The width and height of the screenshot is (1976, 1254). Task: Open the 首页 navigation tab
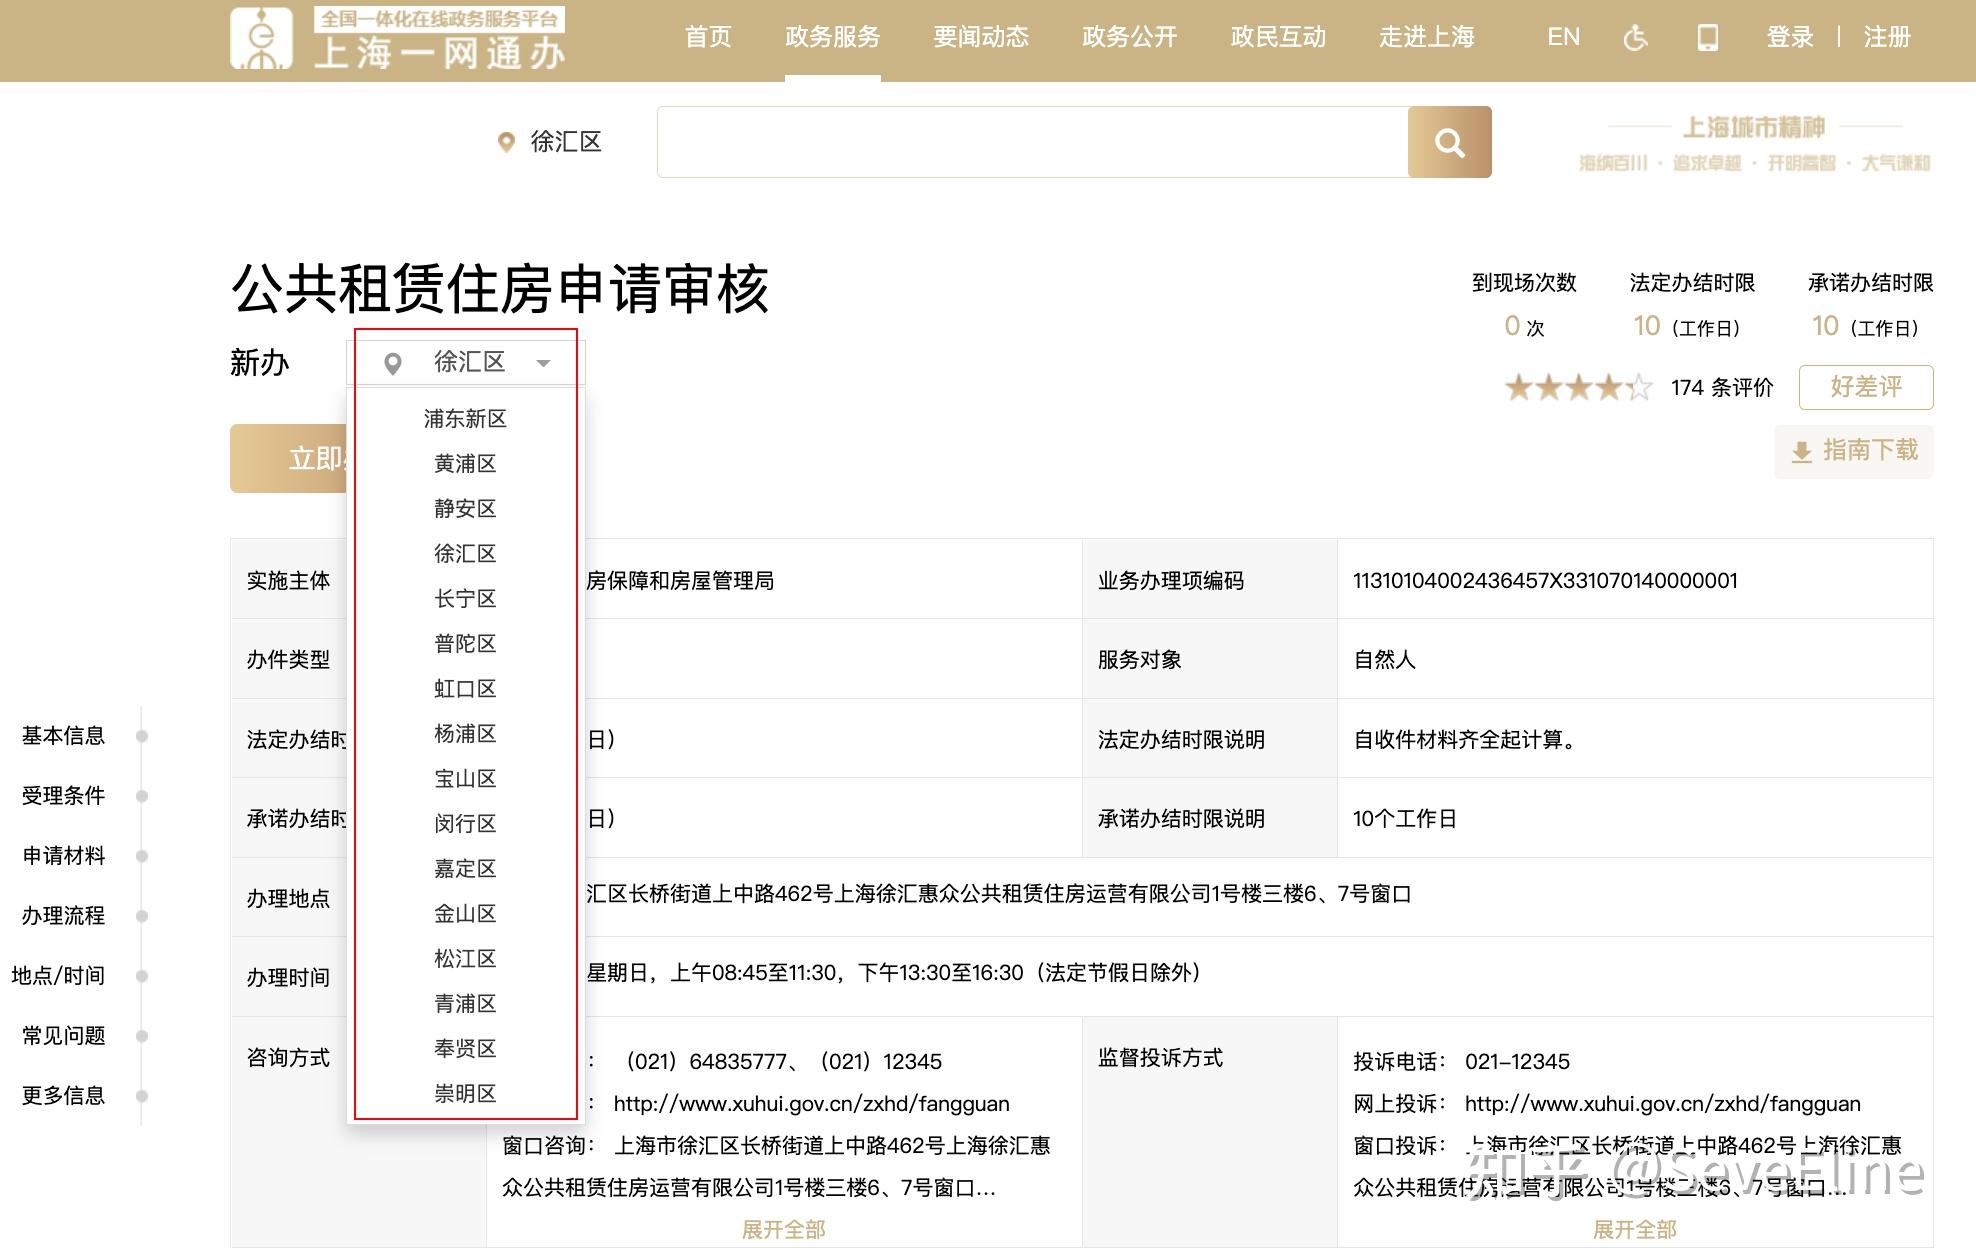[x=708, y=37]
